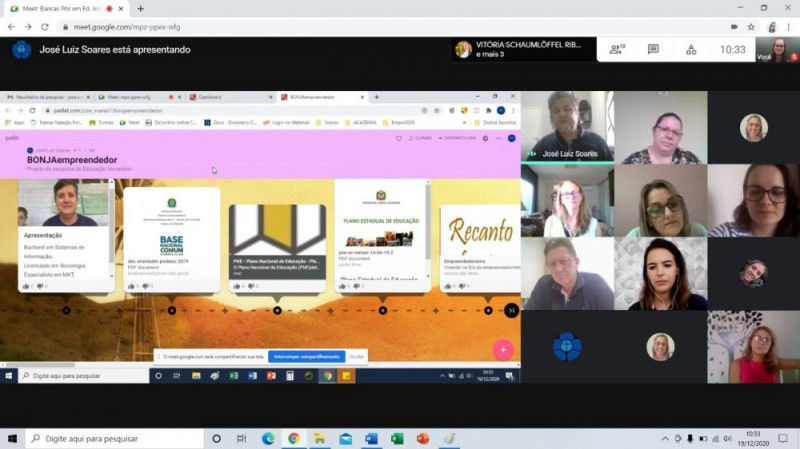Click the COMPARTILHAR button on Padlet

(x=457, y=138)
